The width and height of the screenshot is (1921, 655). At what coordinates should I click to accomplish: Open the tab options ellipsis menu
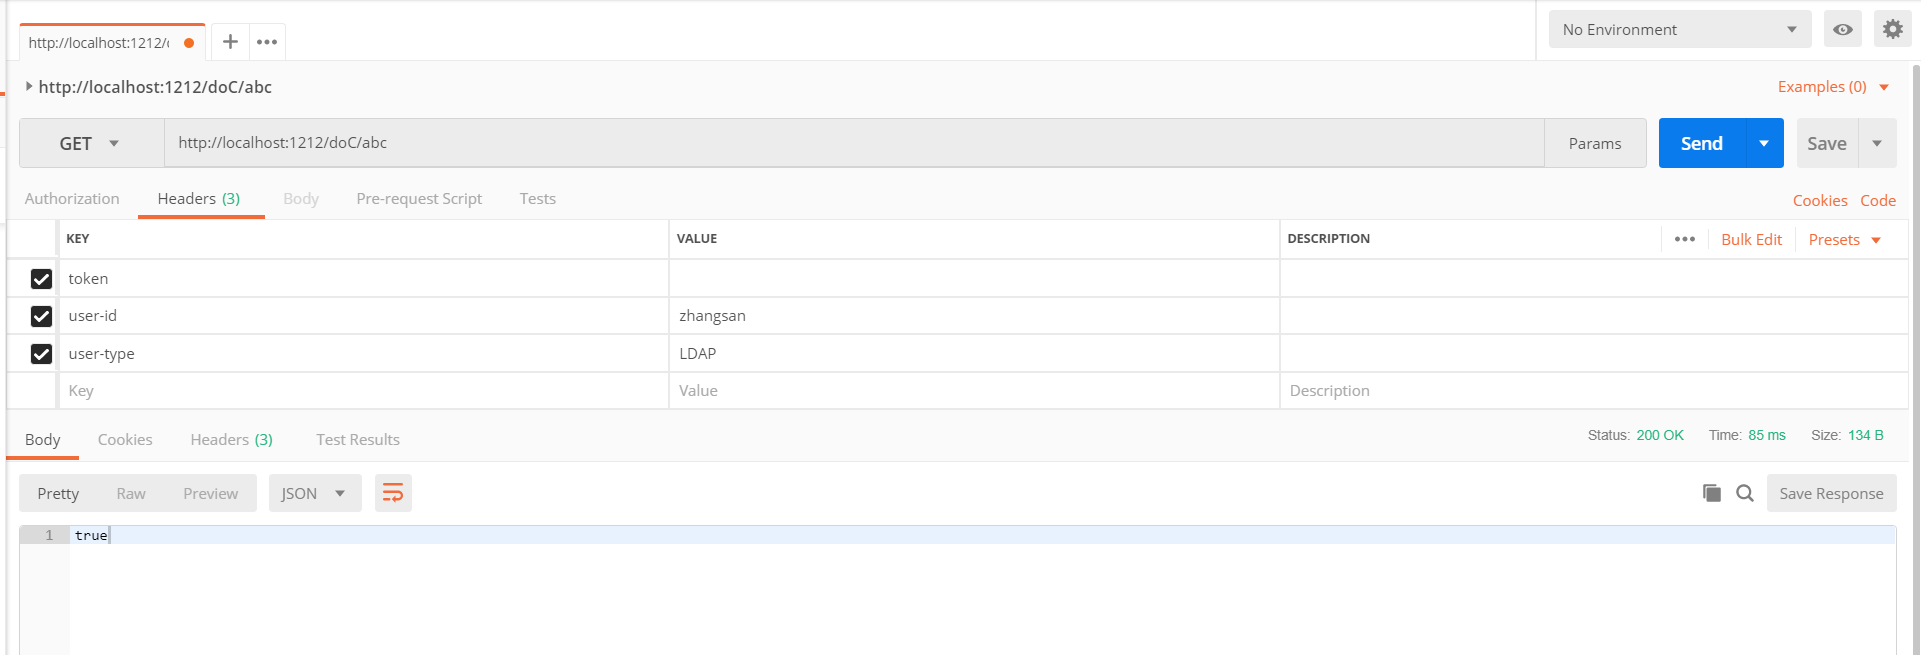267,42
